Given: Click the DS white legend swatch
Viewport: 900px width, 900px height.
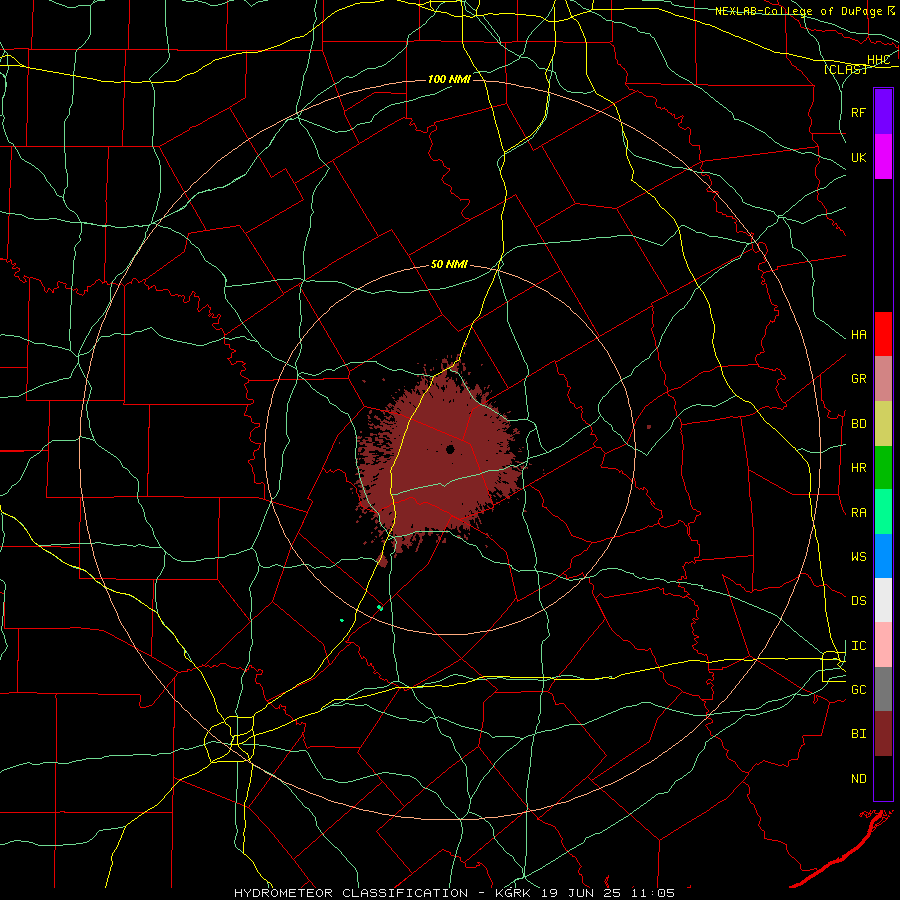Looking at the screenshot, I should point(883,600).
